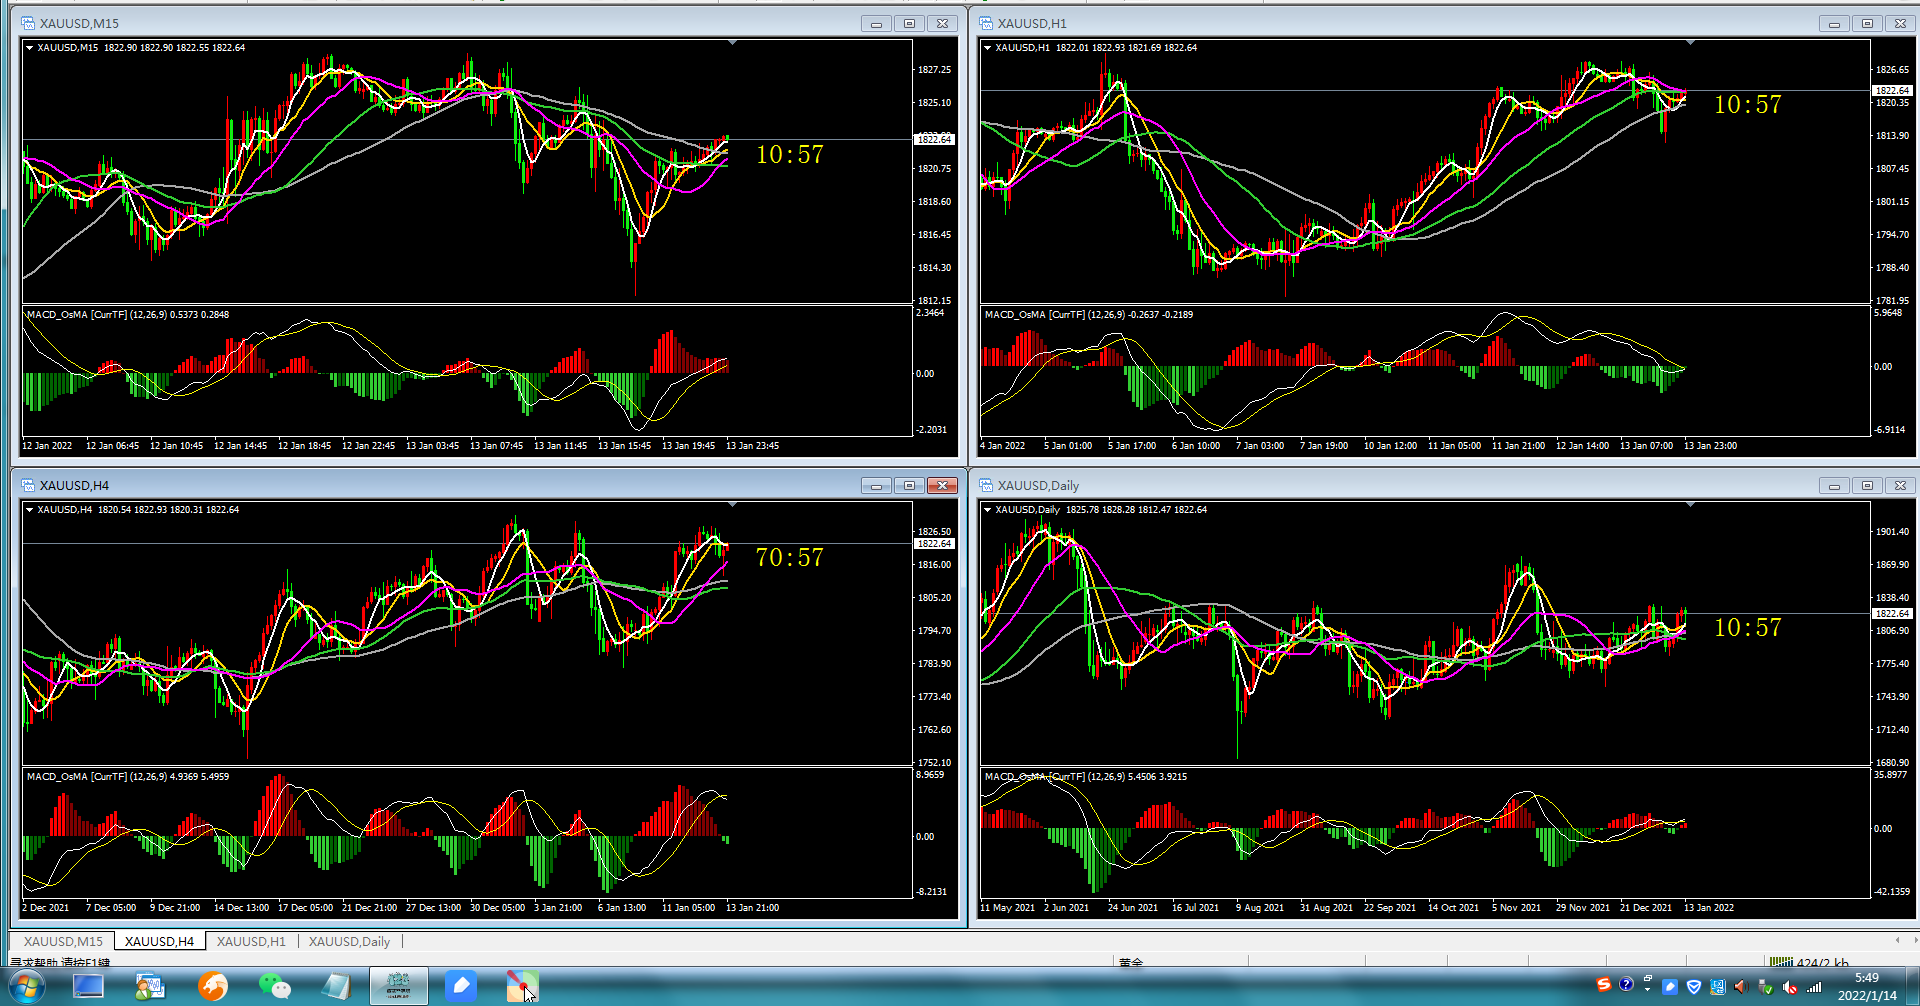Switch to the XAUUSD,M15 tab
1920x1006 pixels.
coord(63,941)
